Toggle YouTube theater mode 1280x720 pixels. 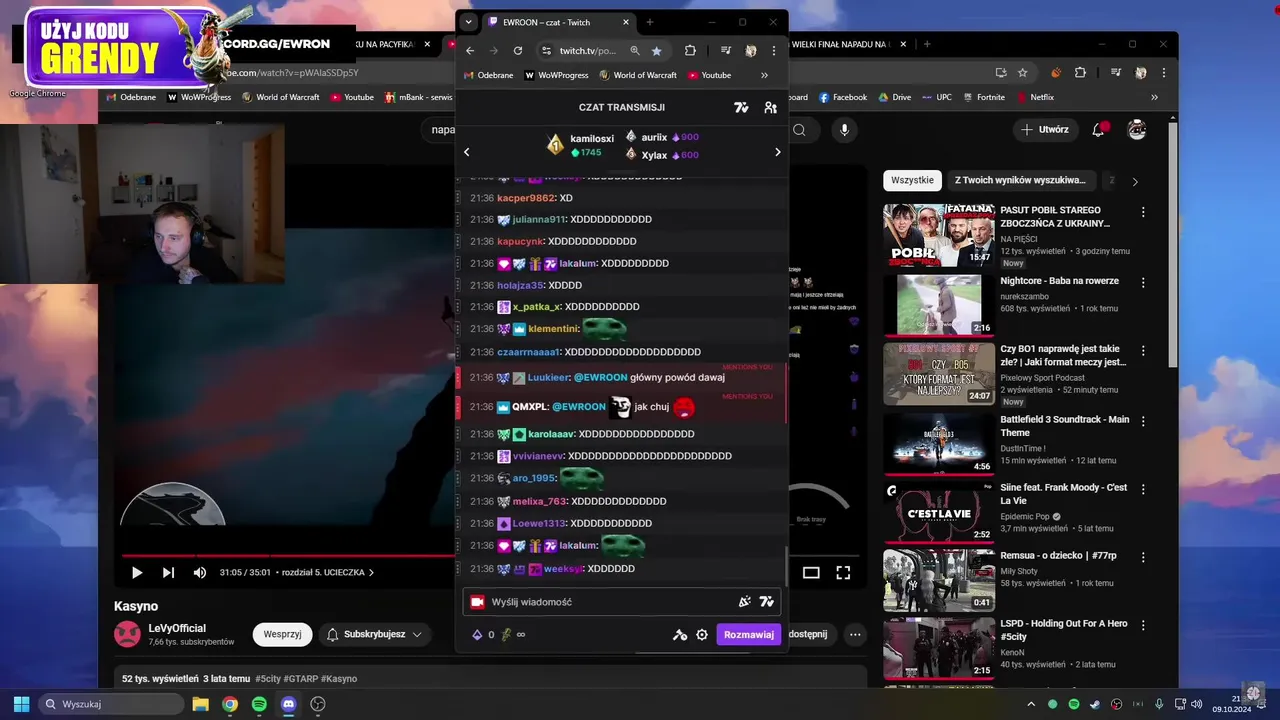pyautogui.click(x=811, y=573)
